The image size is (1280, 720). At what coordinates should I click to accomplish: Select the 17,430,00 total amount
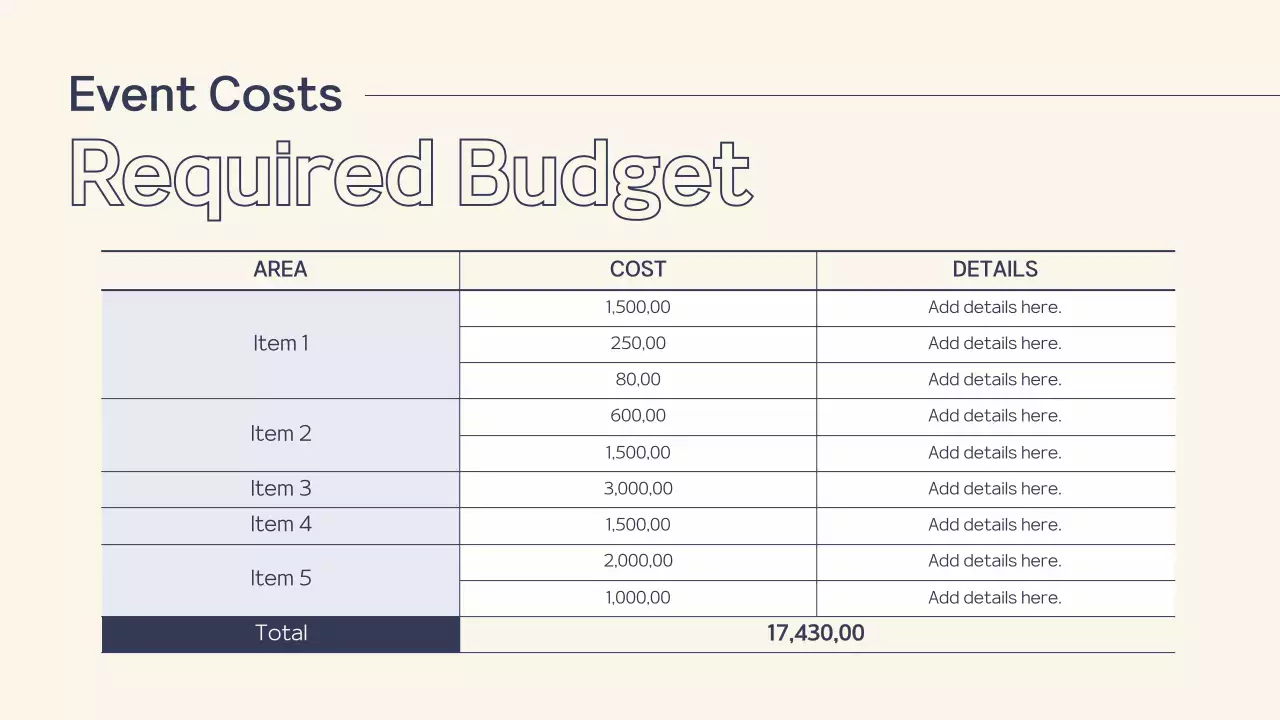(816, 633)
